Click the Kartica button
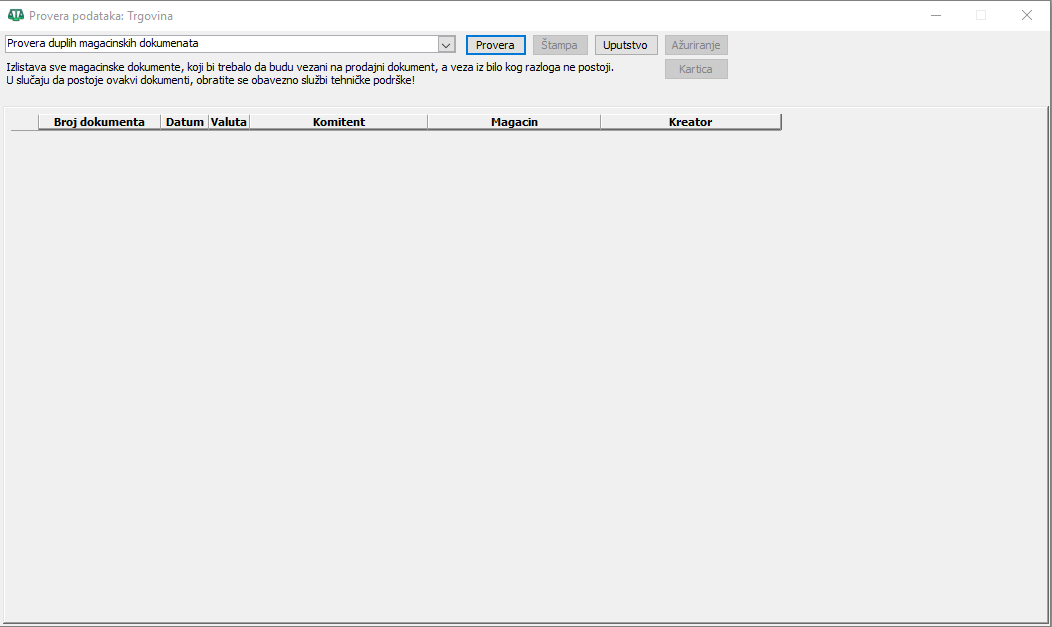 click(x=696, y=69)
